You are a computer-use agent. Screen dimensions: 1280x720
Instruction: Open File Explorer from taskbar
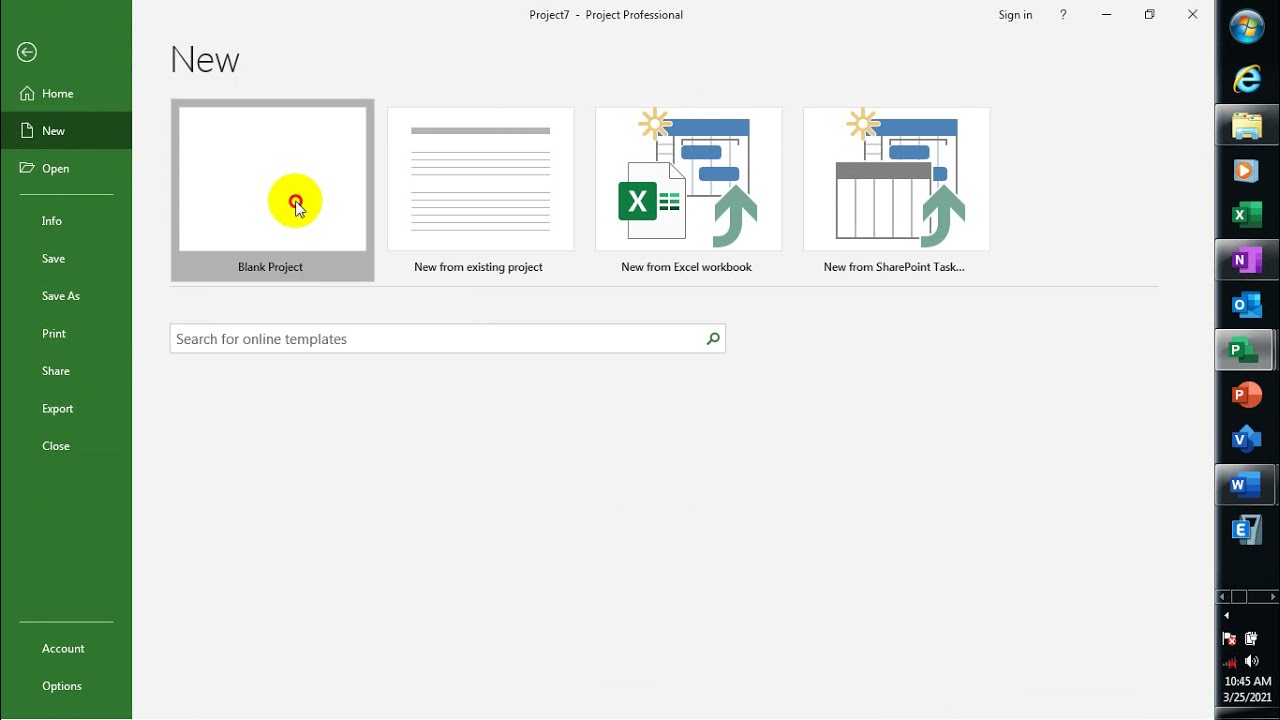[x=1247, y=126]
